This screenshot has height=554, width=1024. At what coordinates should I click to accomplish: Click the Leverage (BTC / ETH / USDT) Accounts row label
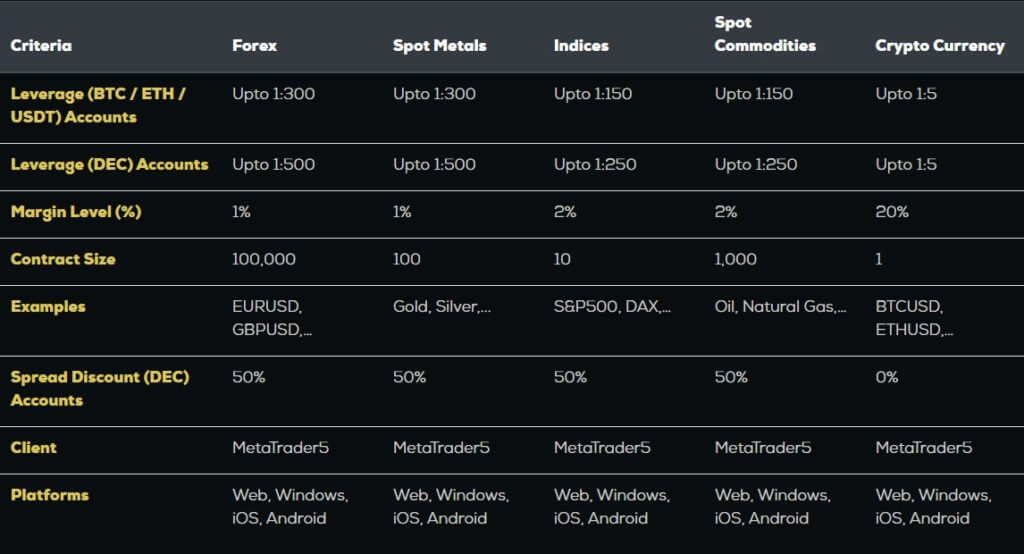pos(98,105)
